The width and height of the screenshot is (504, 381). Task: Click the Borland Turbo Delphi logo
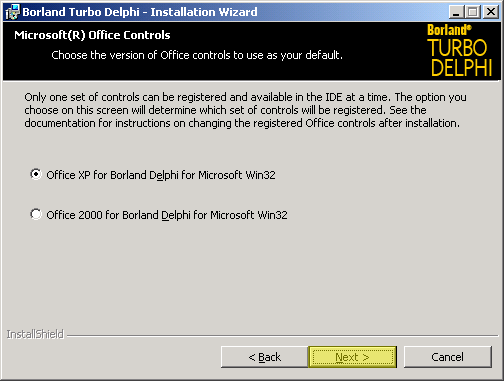pos(460,51)
